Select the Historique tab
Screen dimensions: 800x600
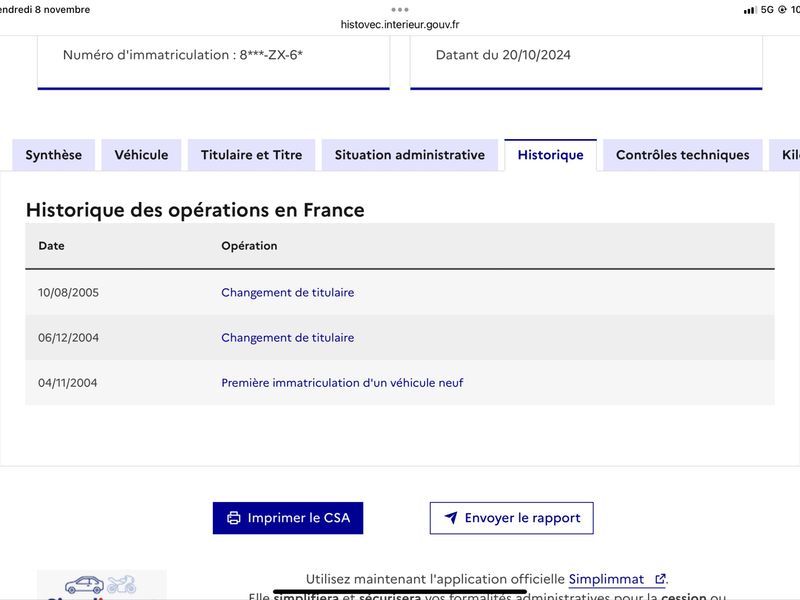(x=551, y=155)
